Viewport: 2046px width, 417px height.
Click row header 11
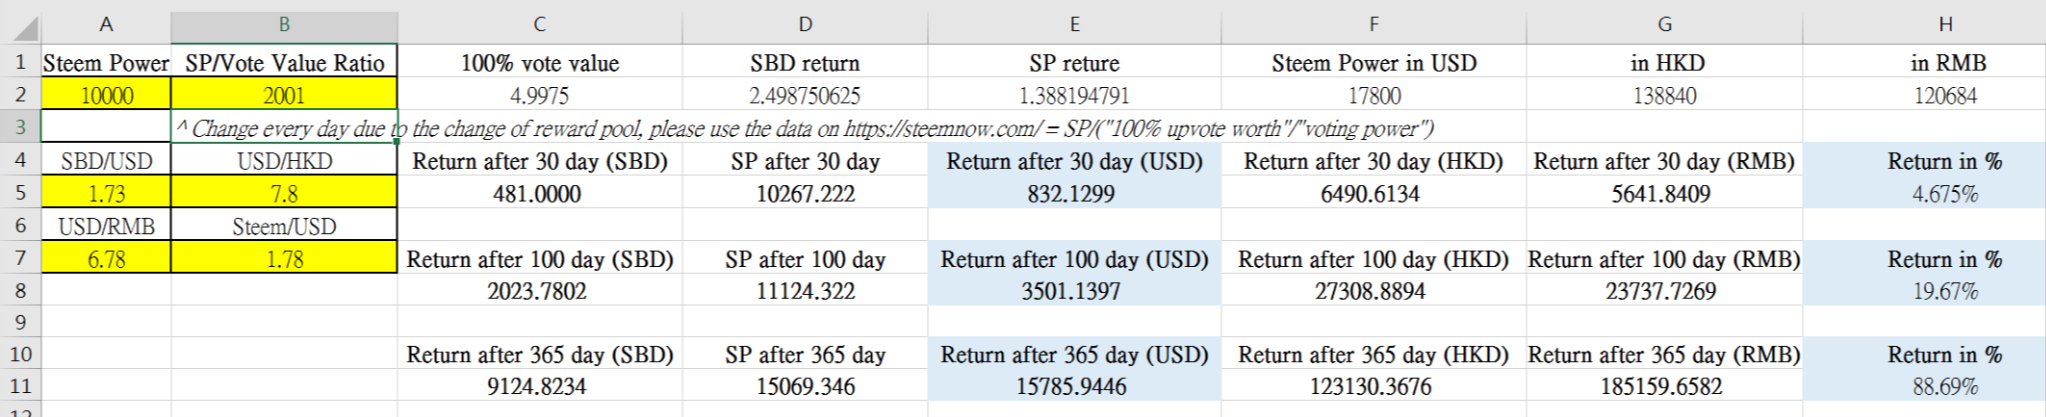[x=20, y=386]
